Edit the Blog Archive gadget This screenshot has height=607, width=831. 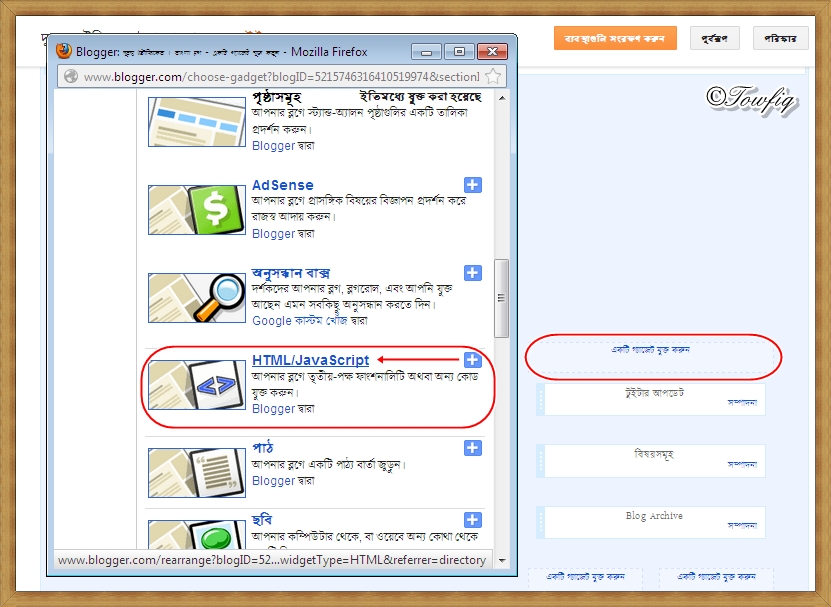click(x=742, y=525)
